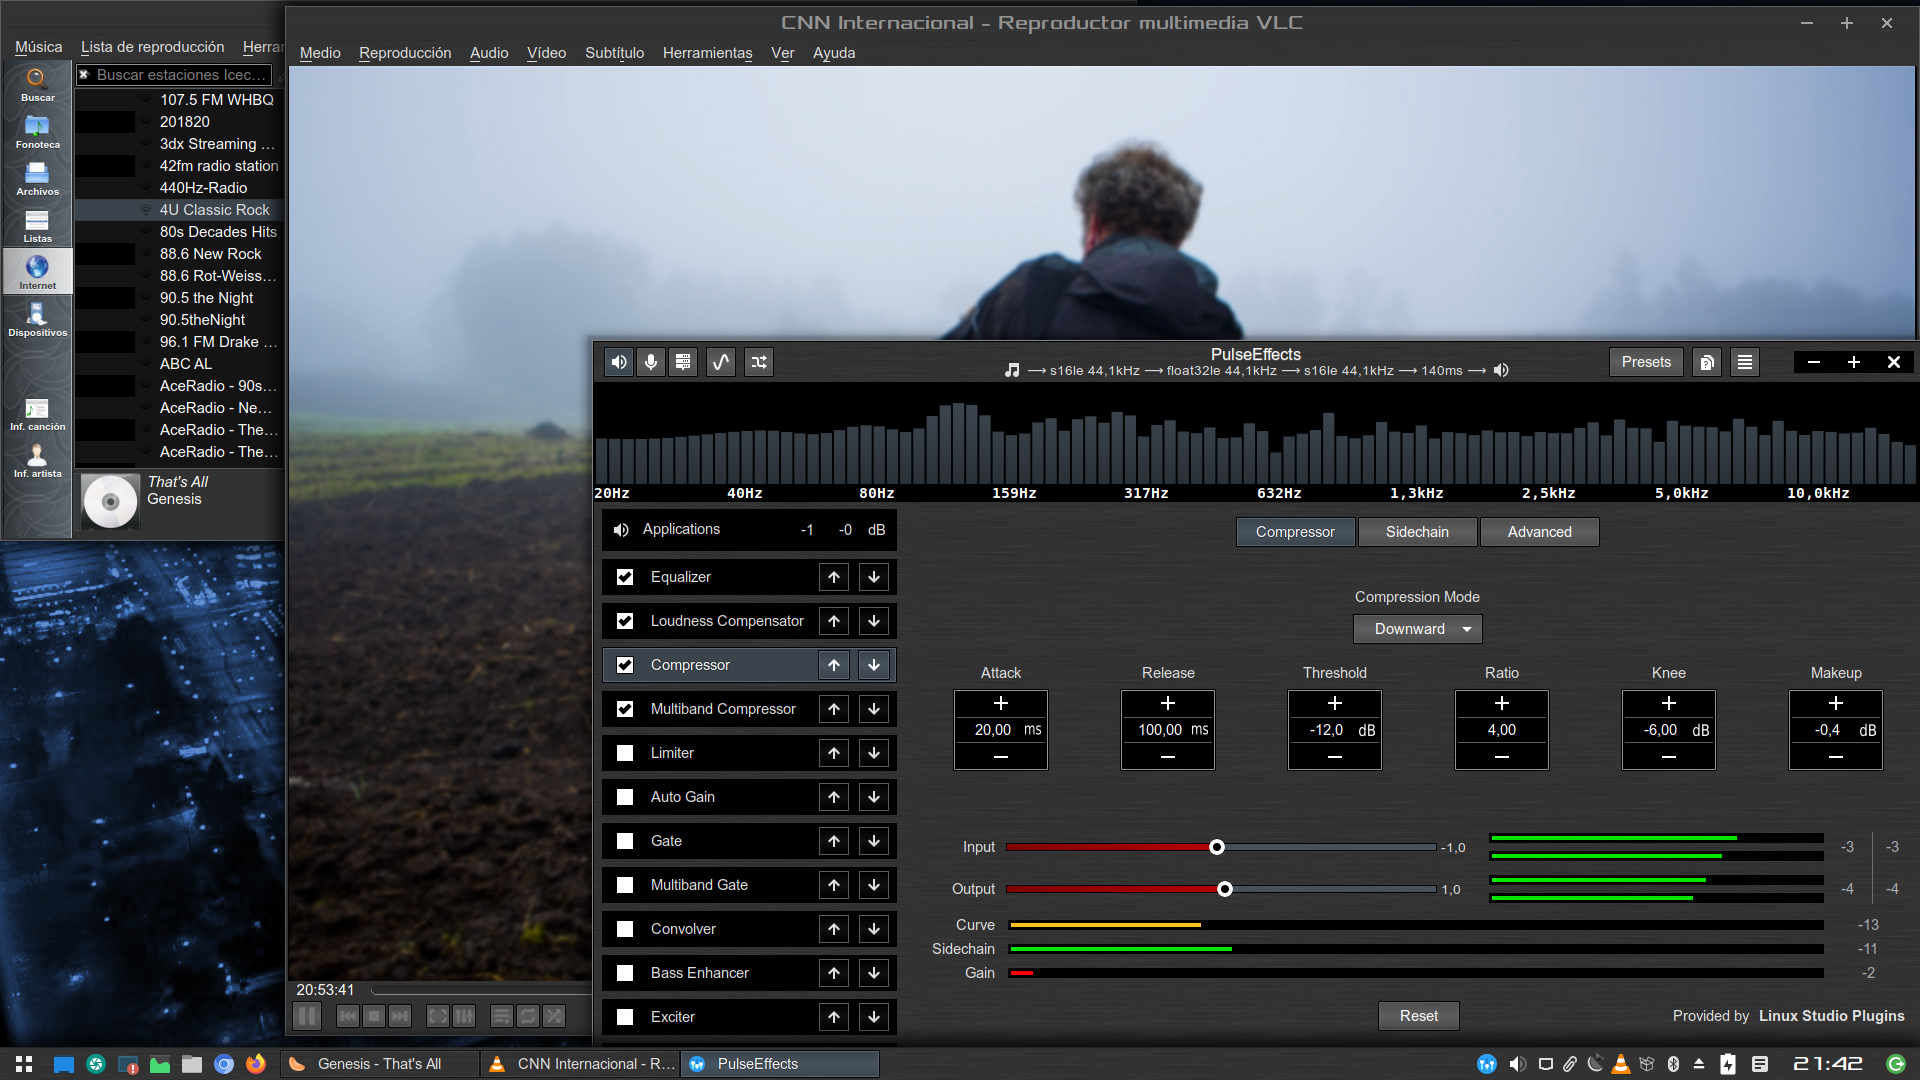
Task: Click the Bluetooth tray icon
Action: click(1673, 1064)
